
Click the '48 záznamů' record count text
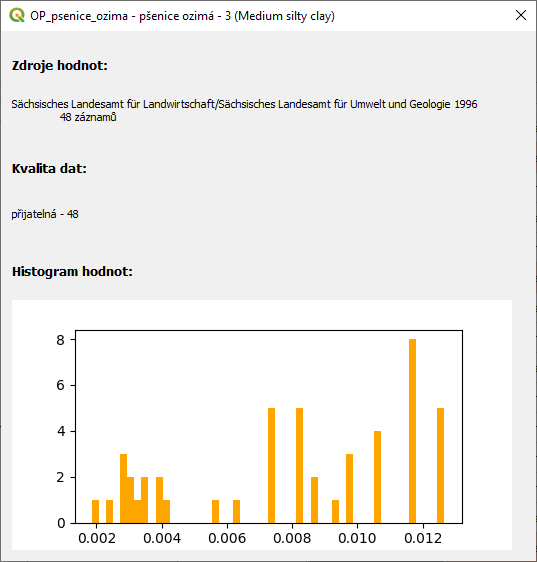pos(88,117)
